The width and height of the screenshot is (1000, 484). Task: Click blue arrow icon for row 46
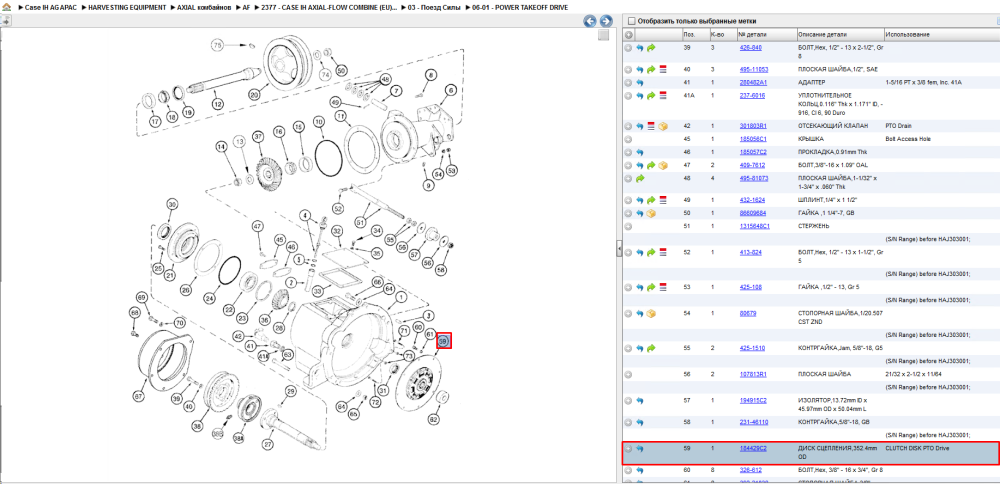(x=640, y=152)
